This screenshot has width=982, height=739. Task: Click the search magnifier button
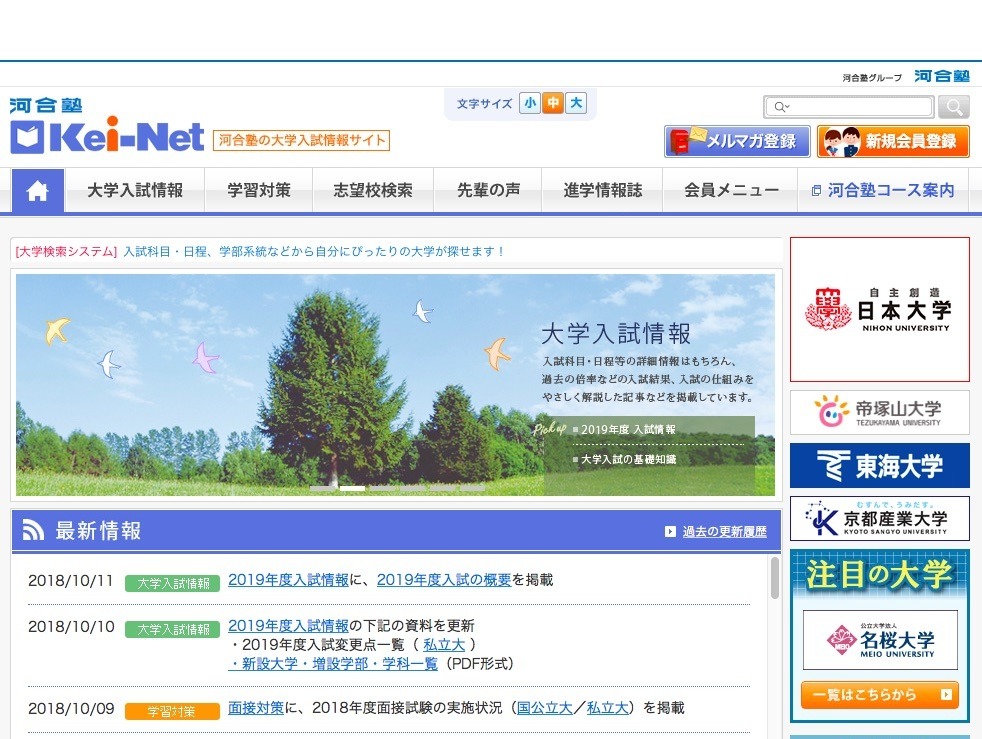(x=954, y=107)
